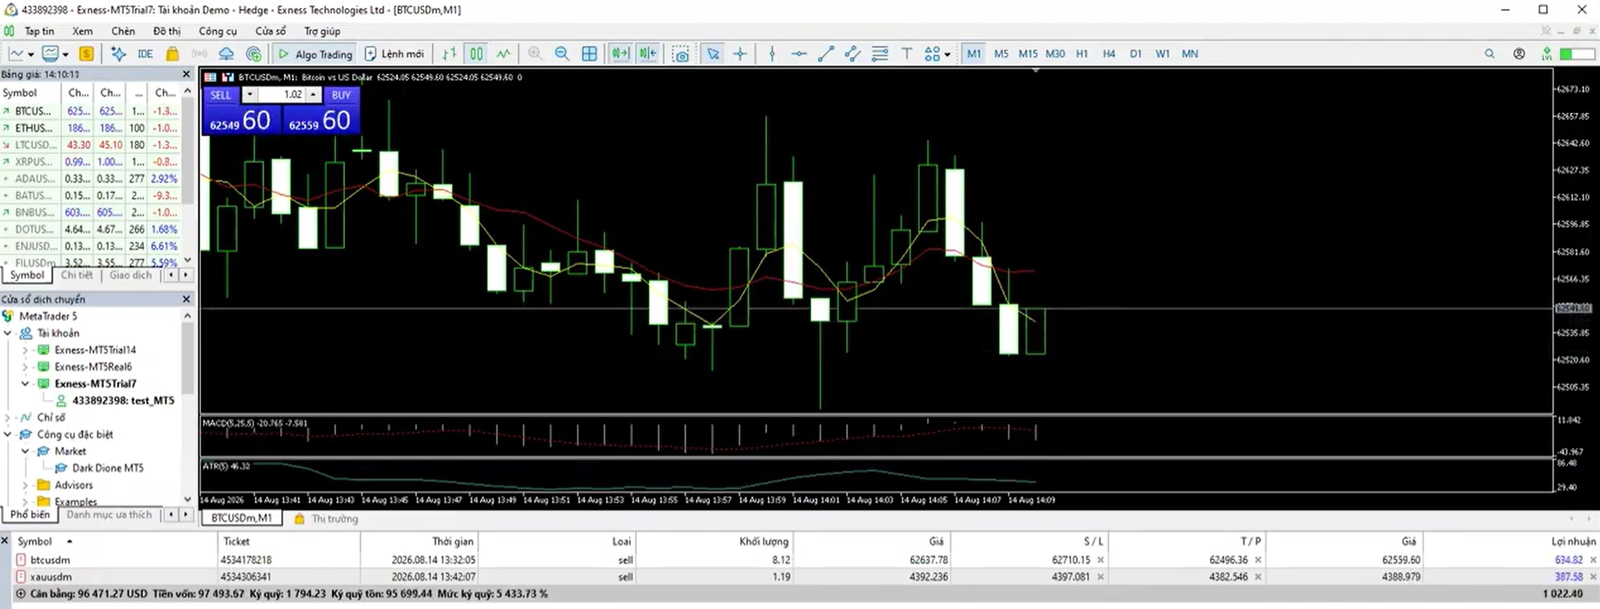
Task: Open the Market shopping bag icon
Action: coord(172,54)
